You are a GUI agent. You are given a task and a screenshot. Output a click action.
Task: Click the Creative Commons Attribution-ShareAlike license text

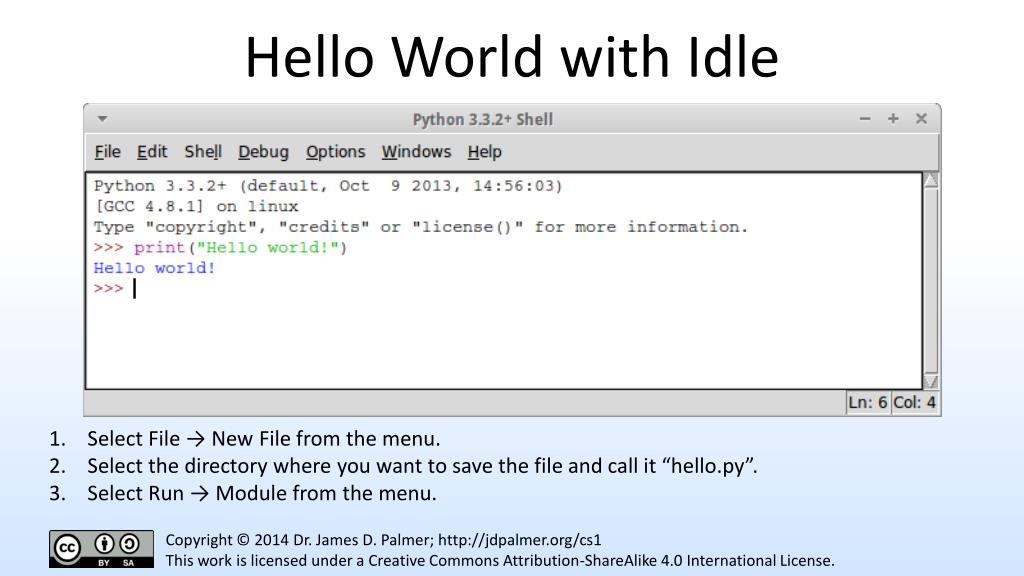tap(500, 560)
